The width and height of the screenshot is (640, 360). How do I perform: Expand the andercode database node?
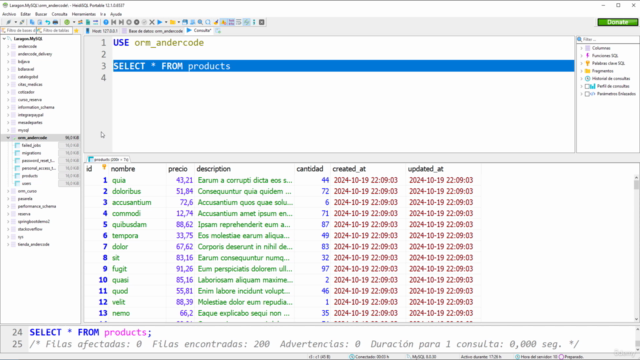point(8,47)
